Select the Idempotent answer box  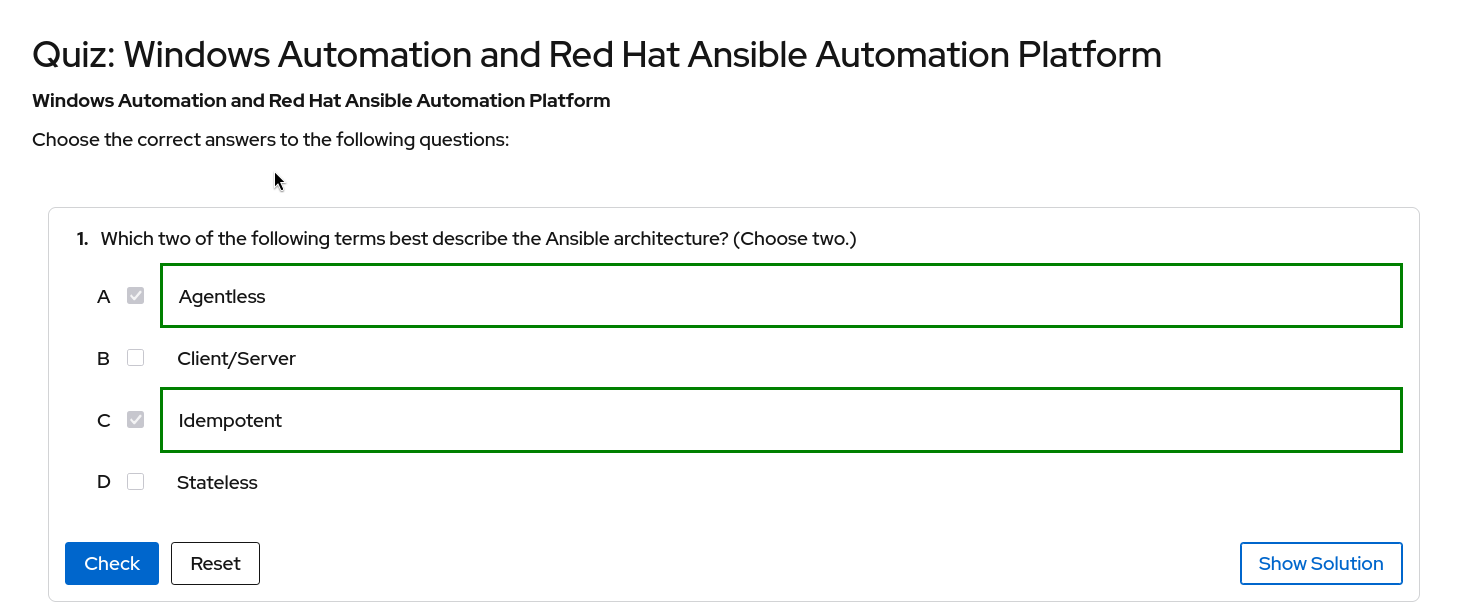pos(780,420)
